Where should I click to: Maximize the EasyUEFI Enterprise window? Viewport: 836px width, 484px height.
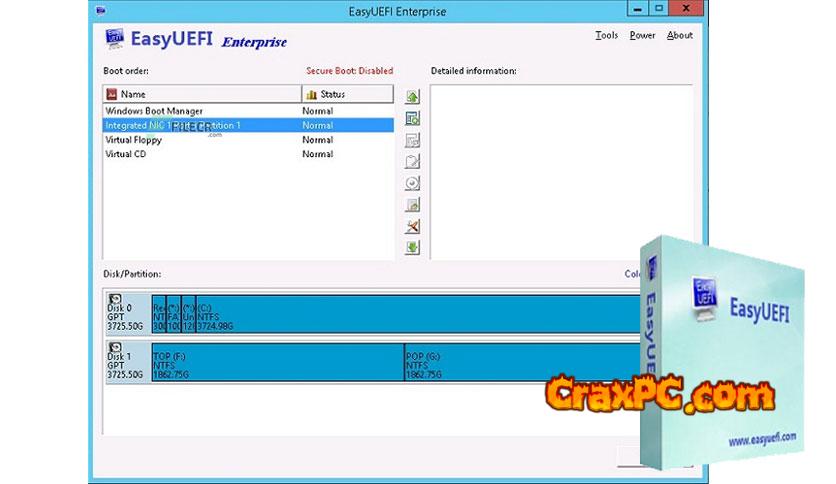coord(659,9)
